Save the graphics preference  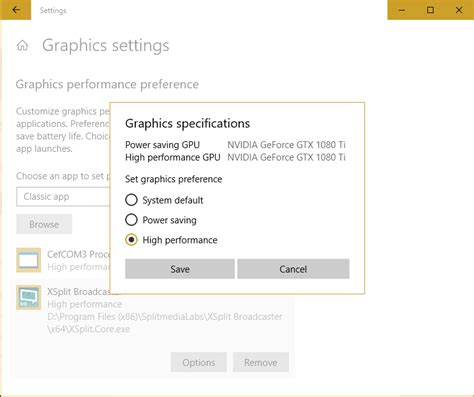[180, 269]
